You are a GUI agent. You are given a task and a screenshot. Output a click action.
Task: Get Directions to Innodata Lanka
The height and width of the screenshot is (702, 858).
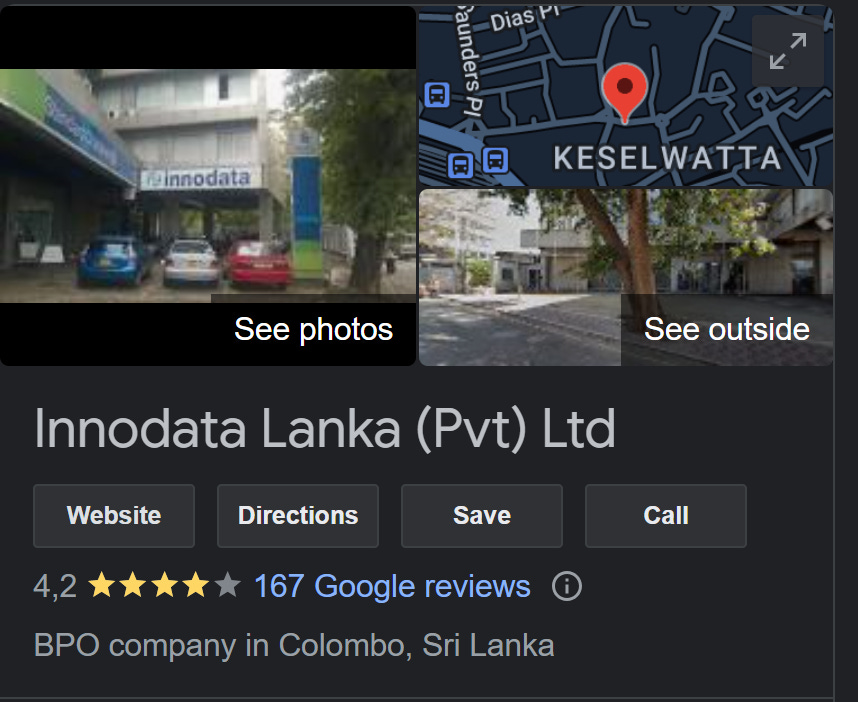298,516
